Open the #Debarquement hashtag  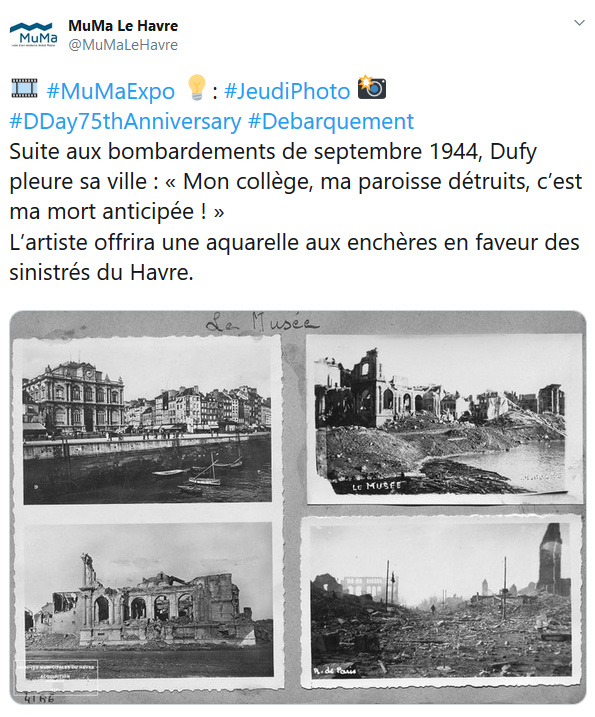tap(331, 122)
